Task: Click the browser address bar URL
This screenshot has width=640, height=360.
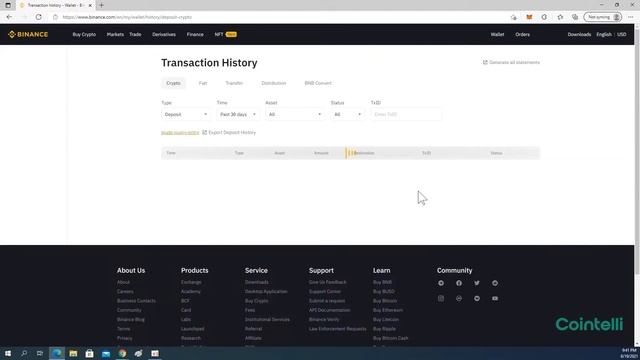Action: pyautogui.click(x=127, y=17)
